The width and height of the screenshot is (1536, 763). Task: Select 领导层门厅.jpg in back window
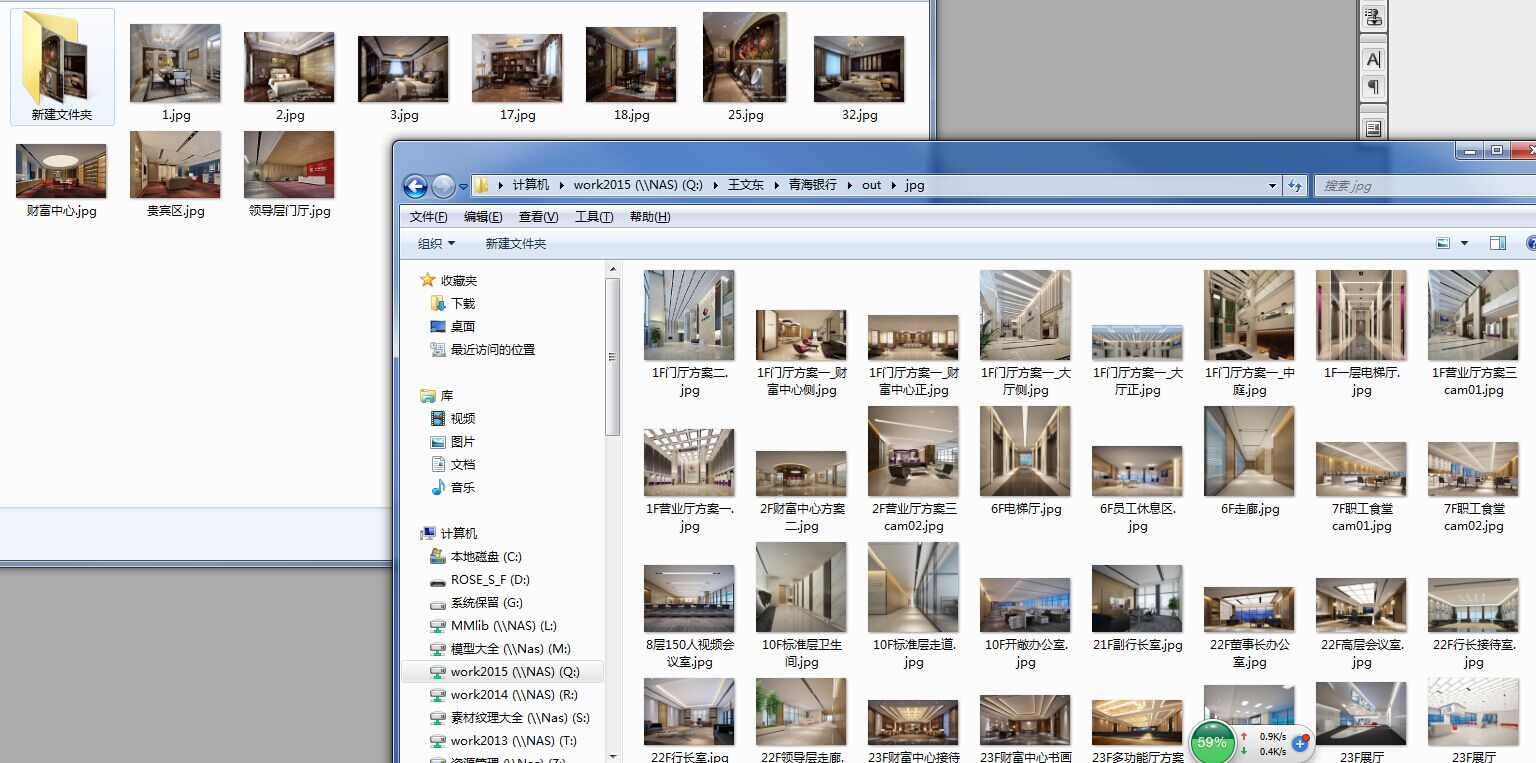289,175
